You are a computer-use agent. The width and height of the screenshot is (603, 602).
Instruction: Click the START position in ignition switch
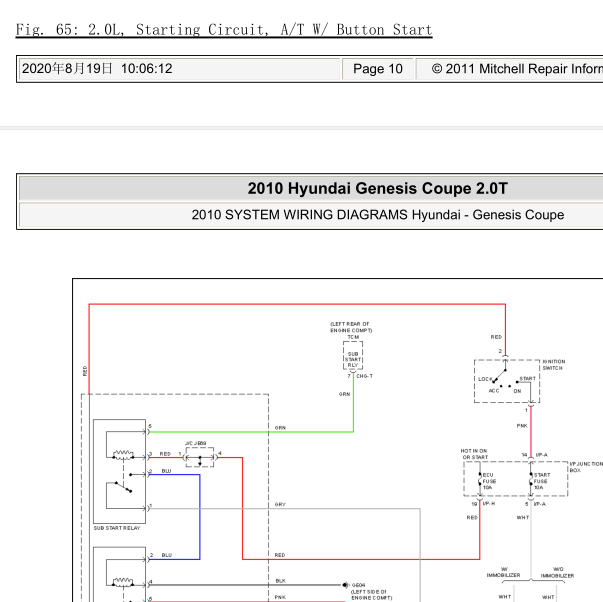[528, 379]
